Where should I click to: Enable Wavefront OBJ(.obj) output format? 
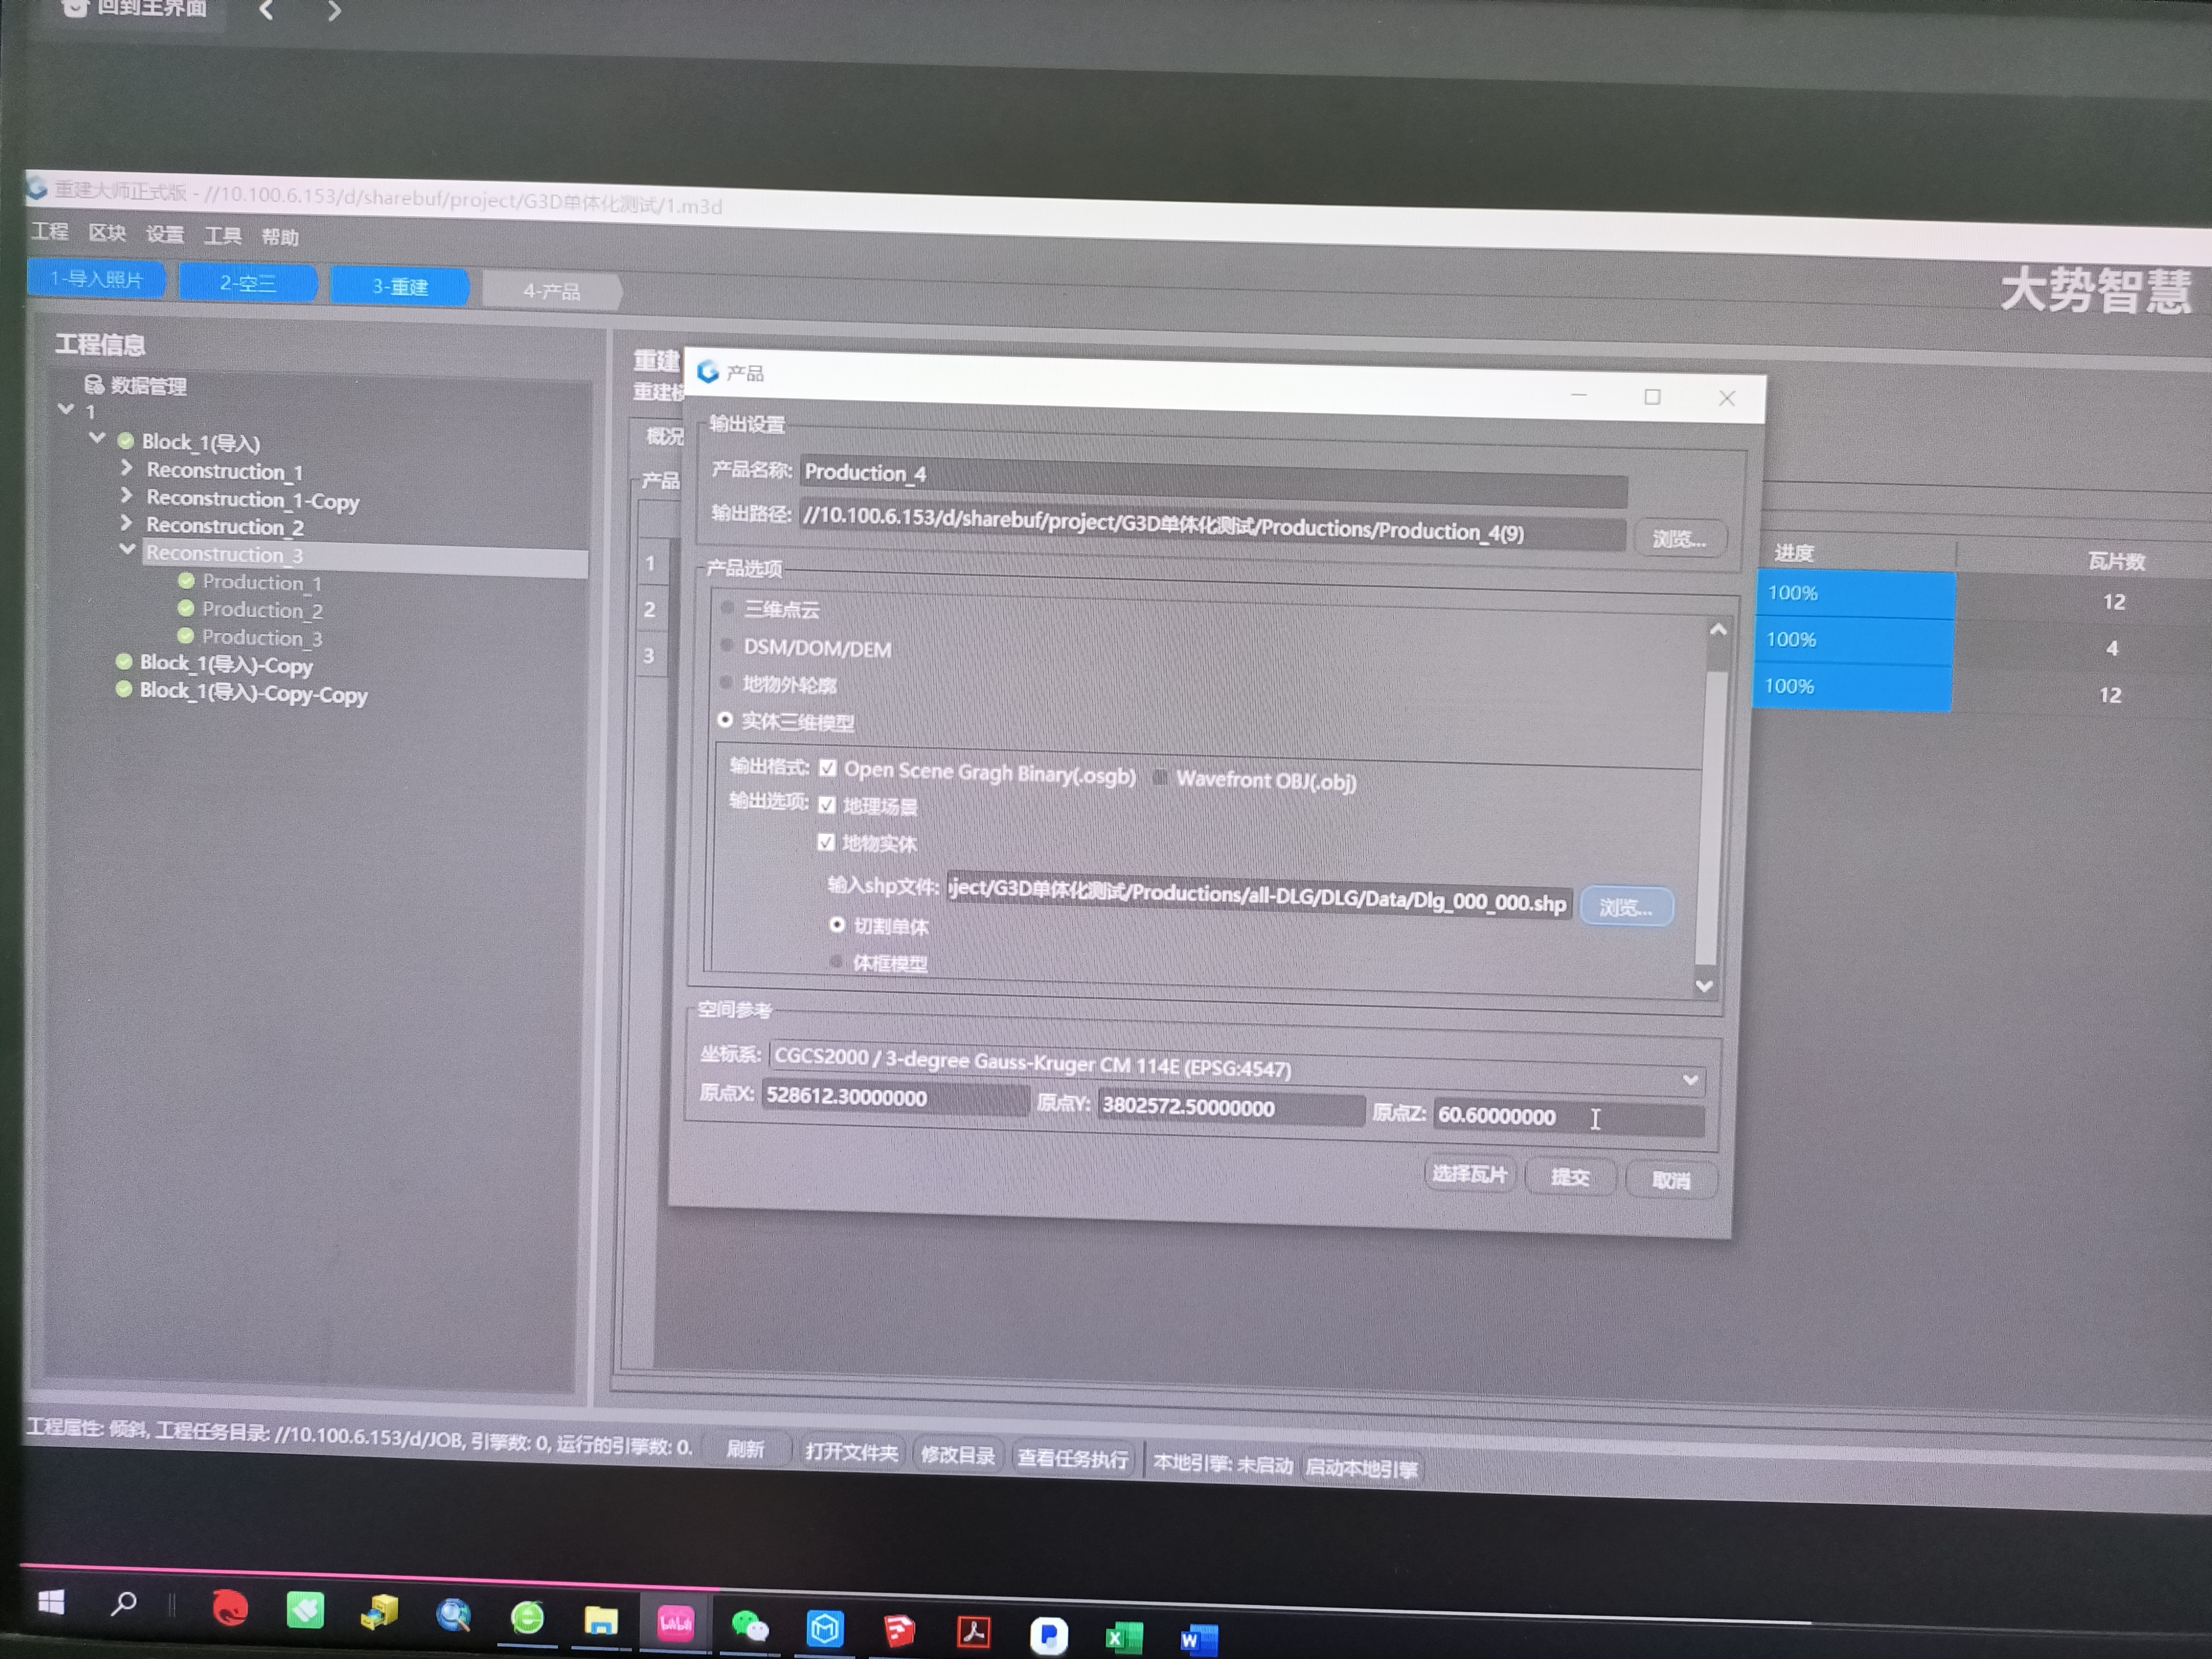1160,777
